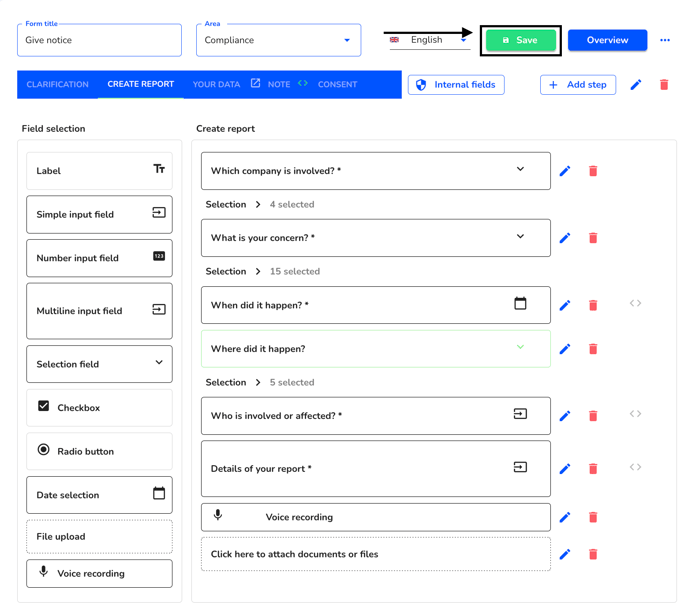The height and width of the screenshot is (615, 688).
Task: Choose the File upload field type
Action: (x=100, y=536)
